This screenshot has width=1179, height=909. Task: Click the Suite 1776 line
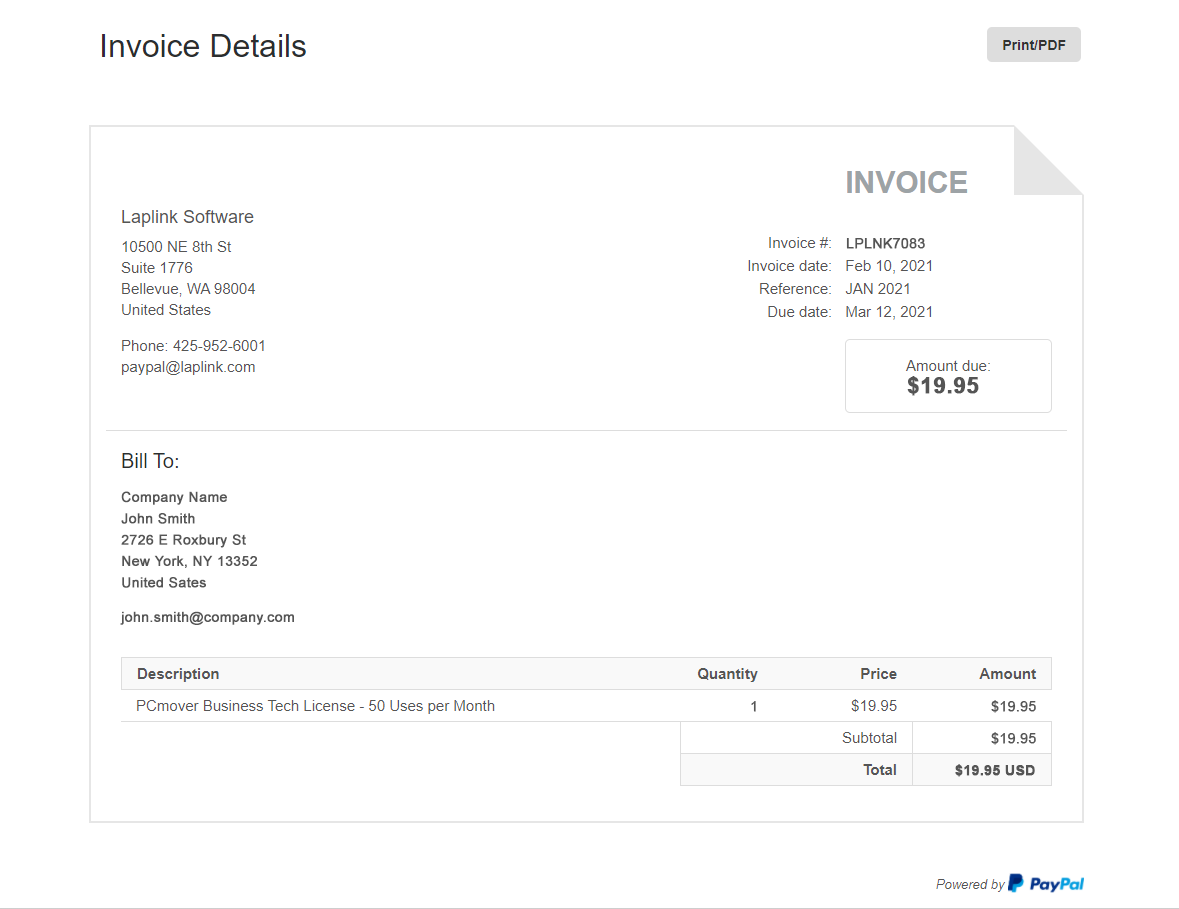tap(157, 268)
